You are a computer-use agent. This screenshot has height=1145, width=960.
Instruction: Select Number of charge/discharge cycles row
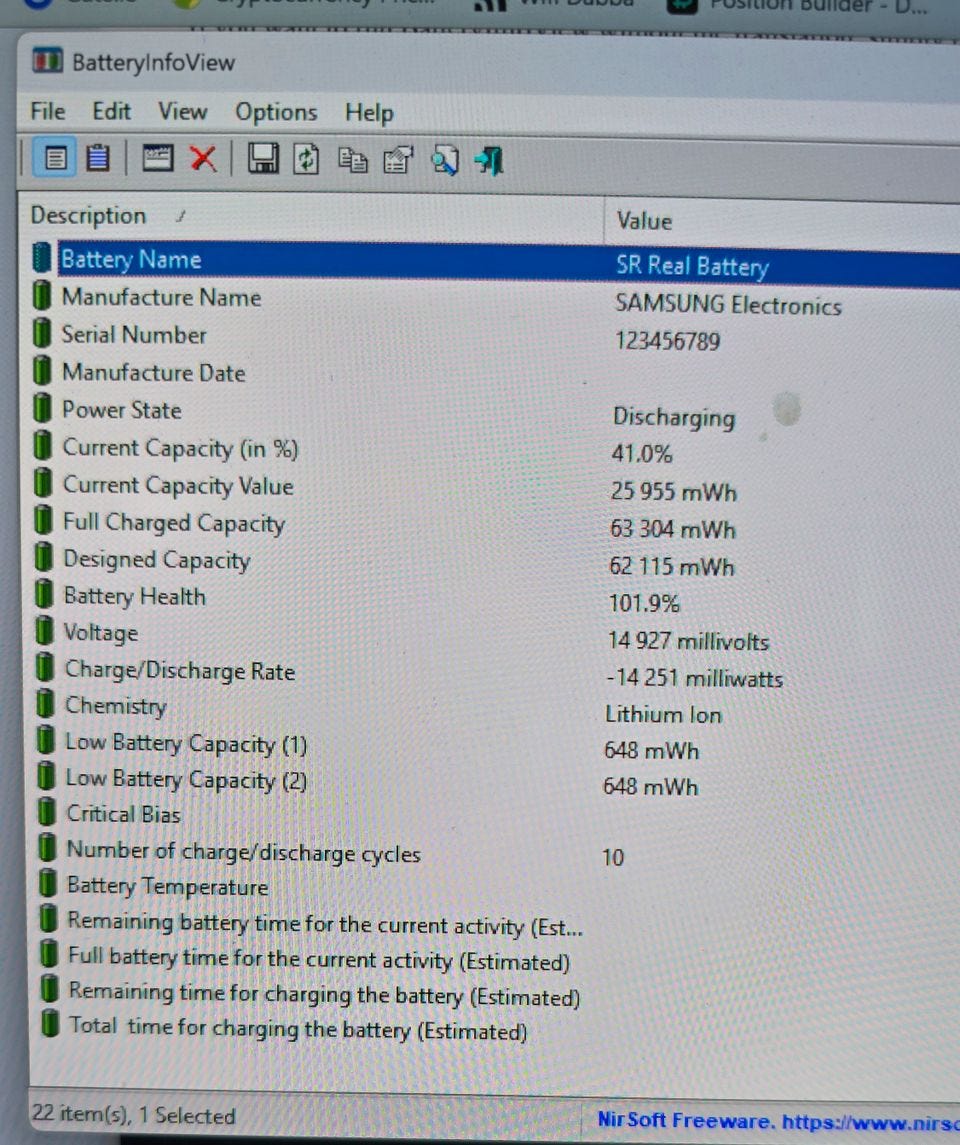244,851
